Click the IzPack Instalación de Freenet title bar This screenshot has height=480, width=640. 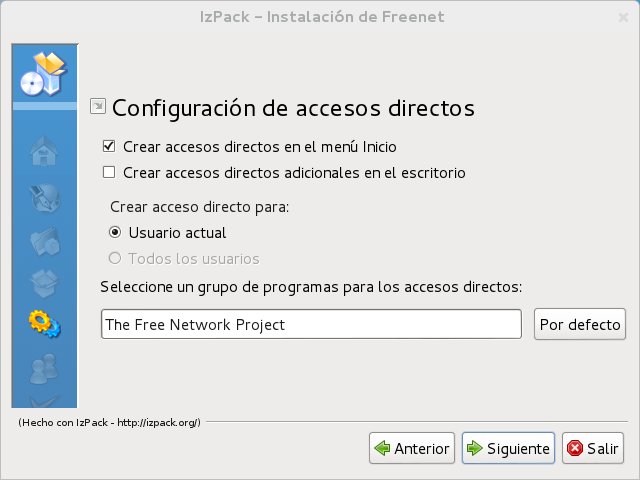(319, 15)
